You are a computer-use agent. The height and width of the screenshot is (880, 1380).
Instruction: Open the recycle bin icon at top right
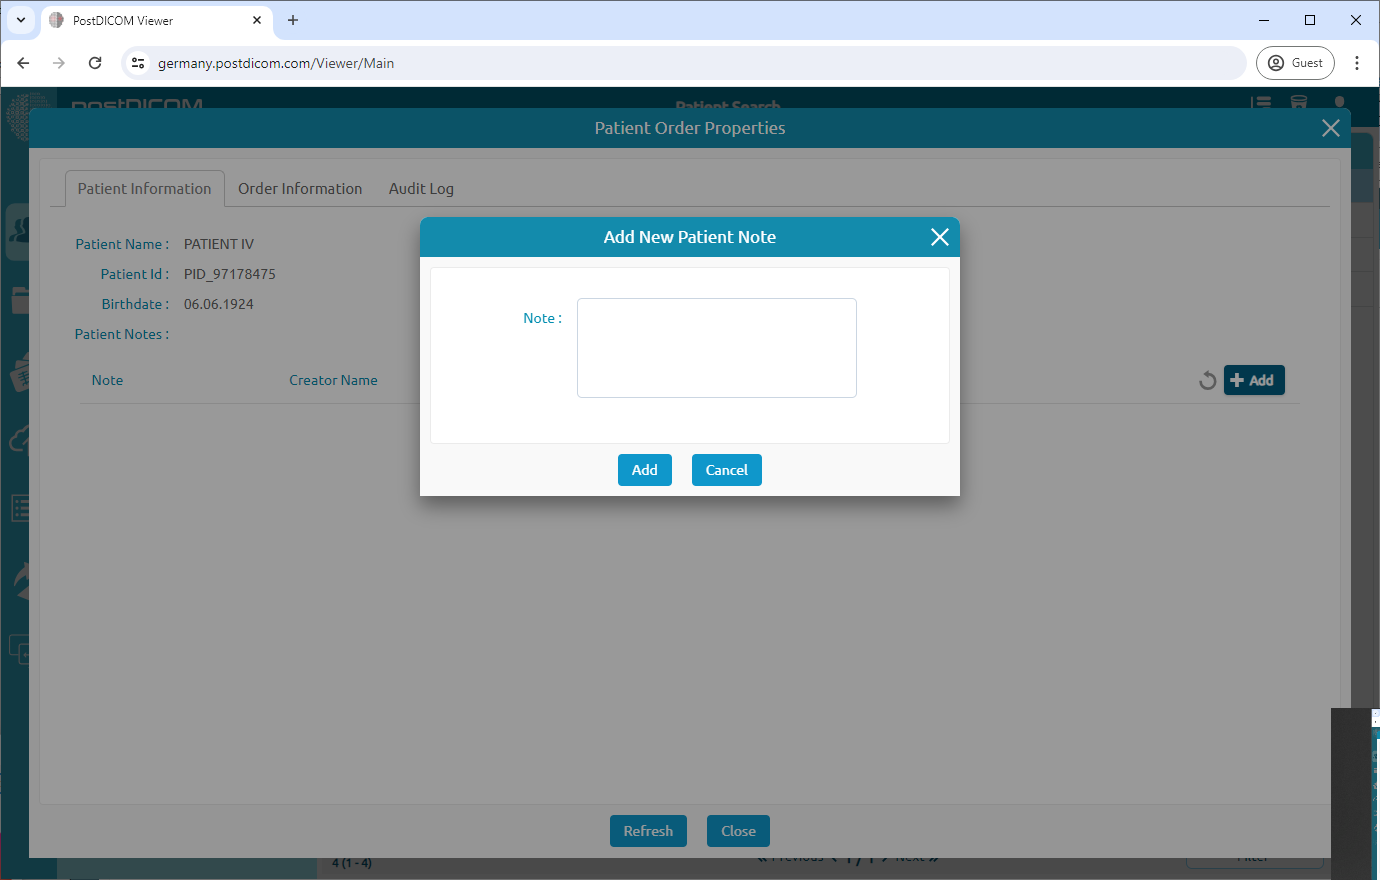tap(1299, 102)
